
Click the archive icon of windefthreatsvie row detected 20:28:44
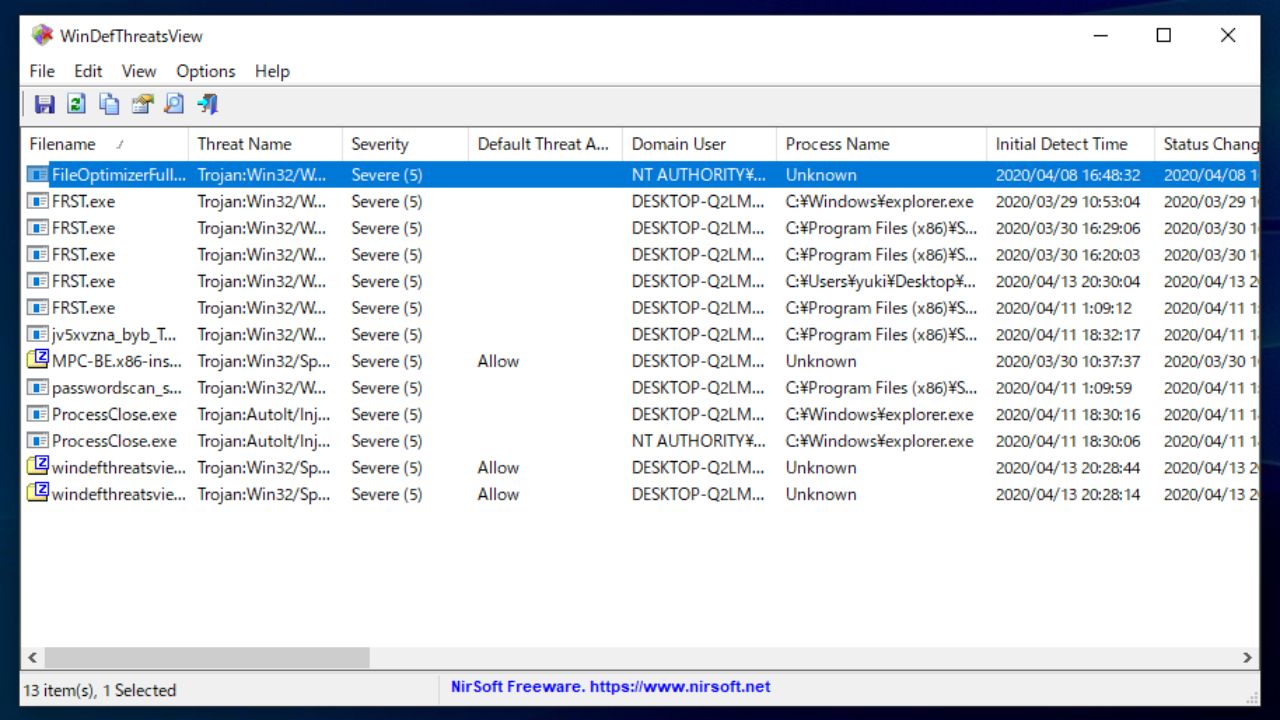(x=37, y=466)
